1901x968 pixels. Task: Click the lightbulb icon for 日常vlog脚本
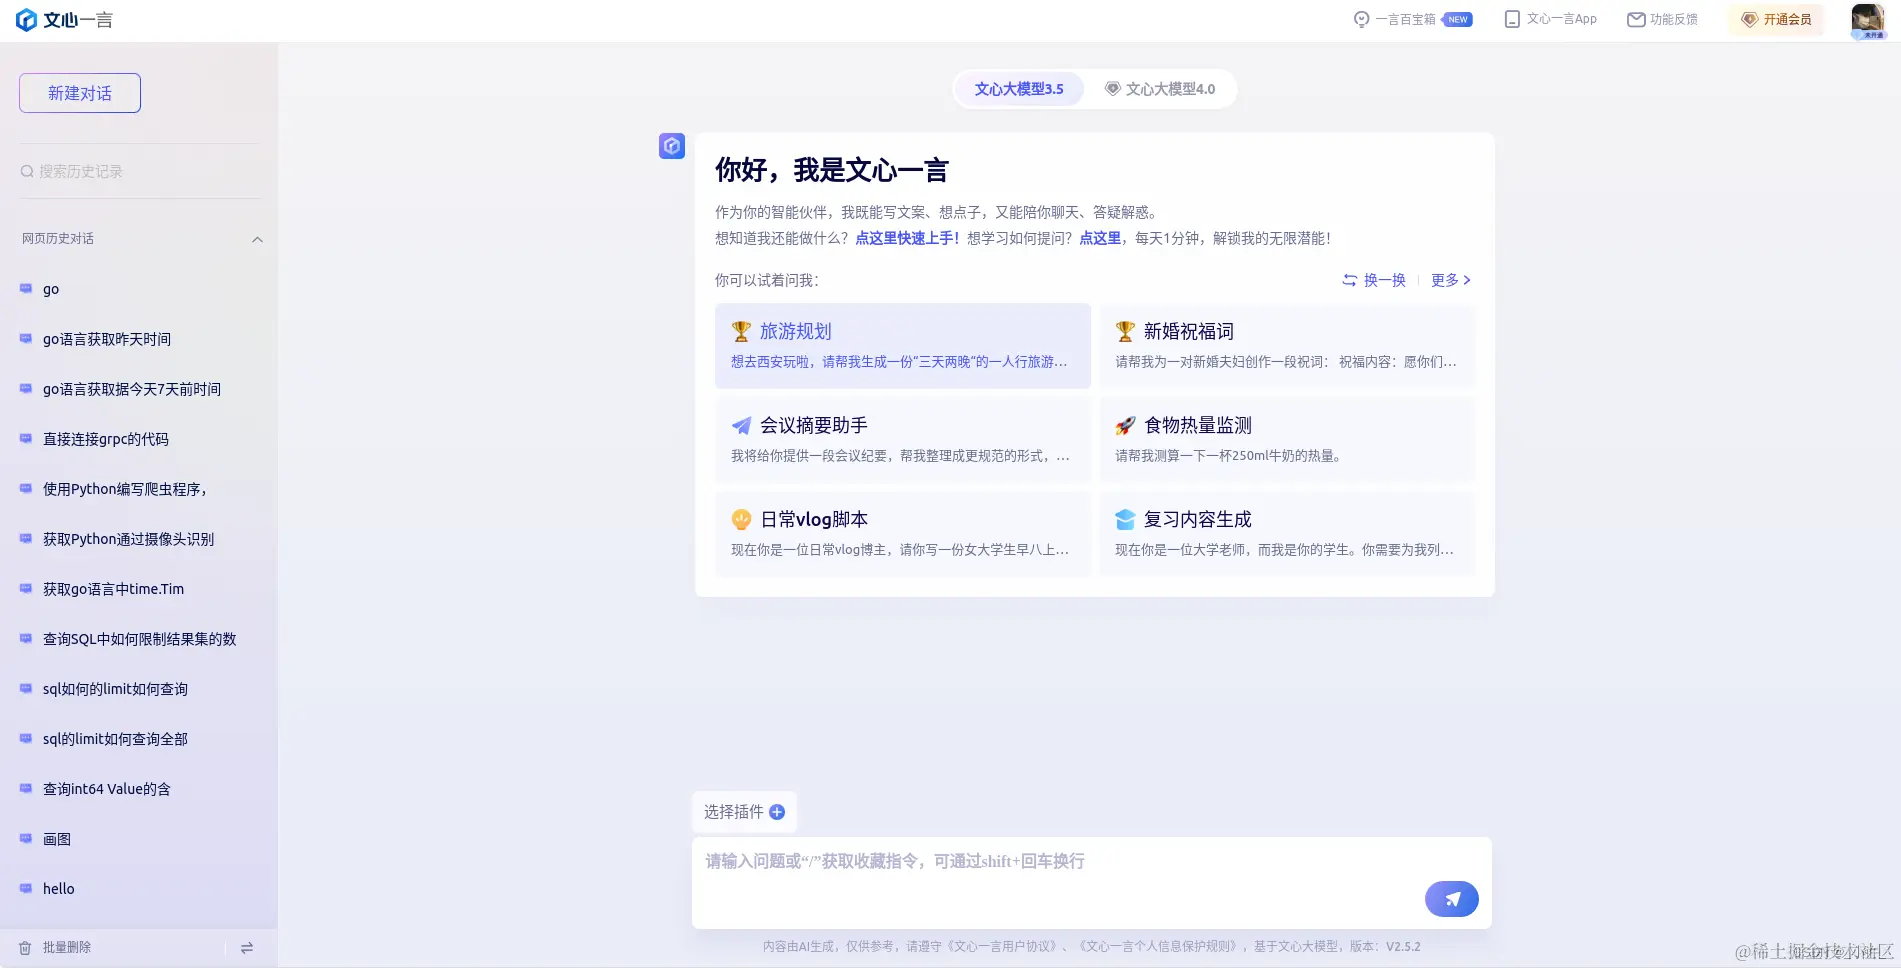point(741,518)
